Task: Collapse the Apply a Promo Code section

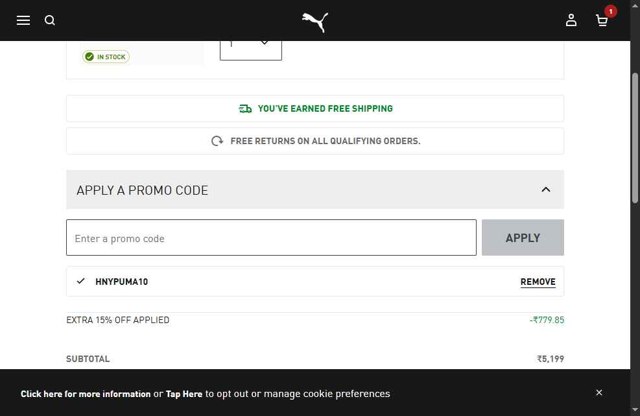Action: 545,189
